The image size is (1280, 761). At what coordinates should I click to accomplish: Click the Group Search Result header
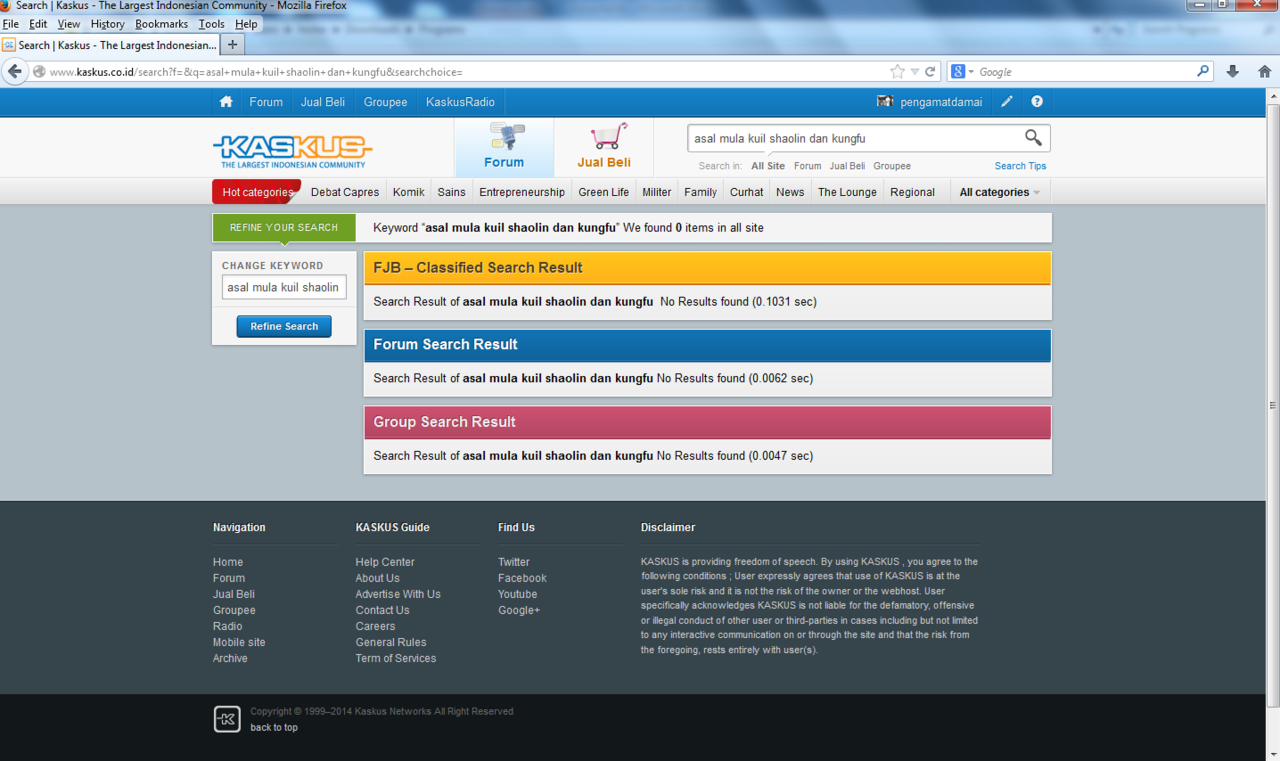pos(708,422)
